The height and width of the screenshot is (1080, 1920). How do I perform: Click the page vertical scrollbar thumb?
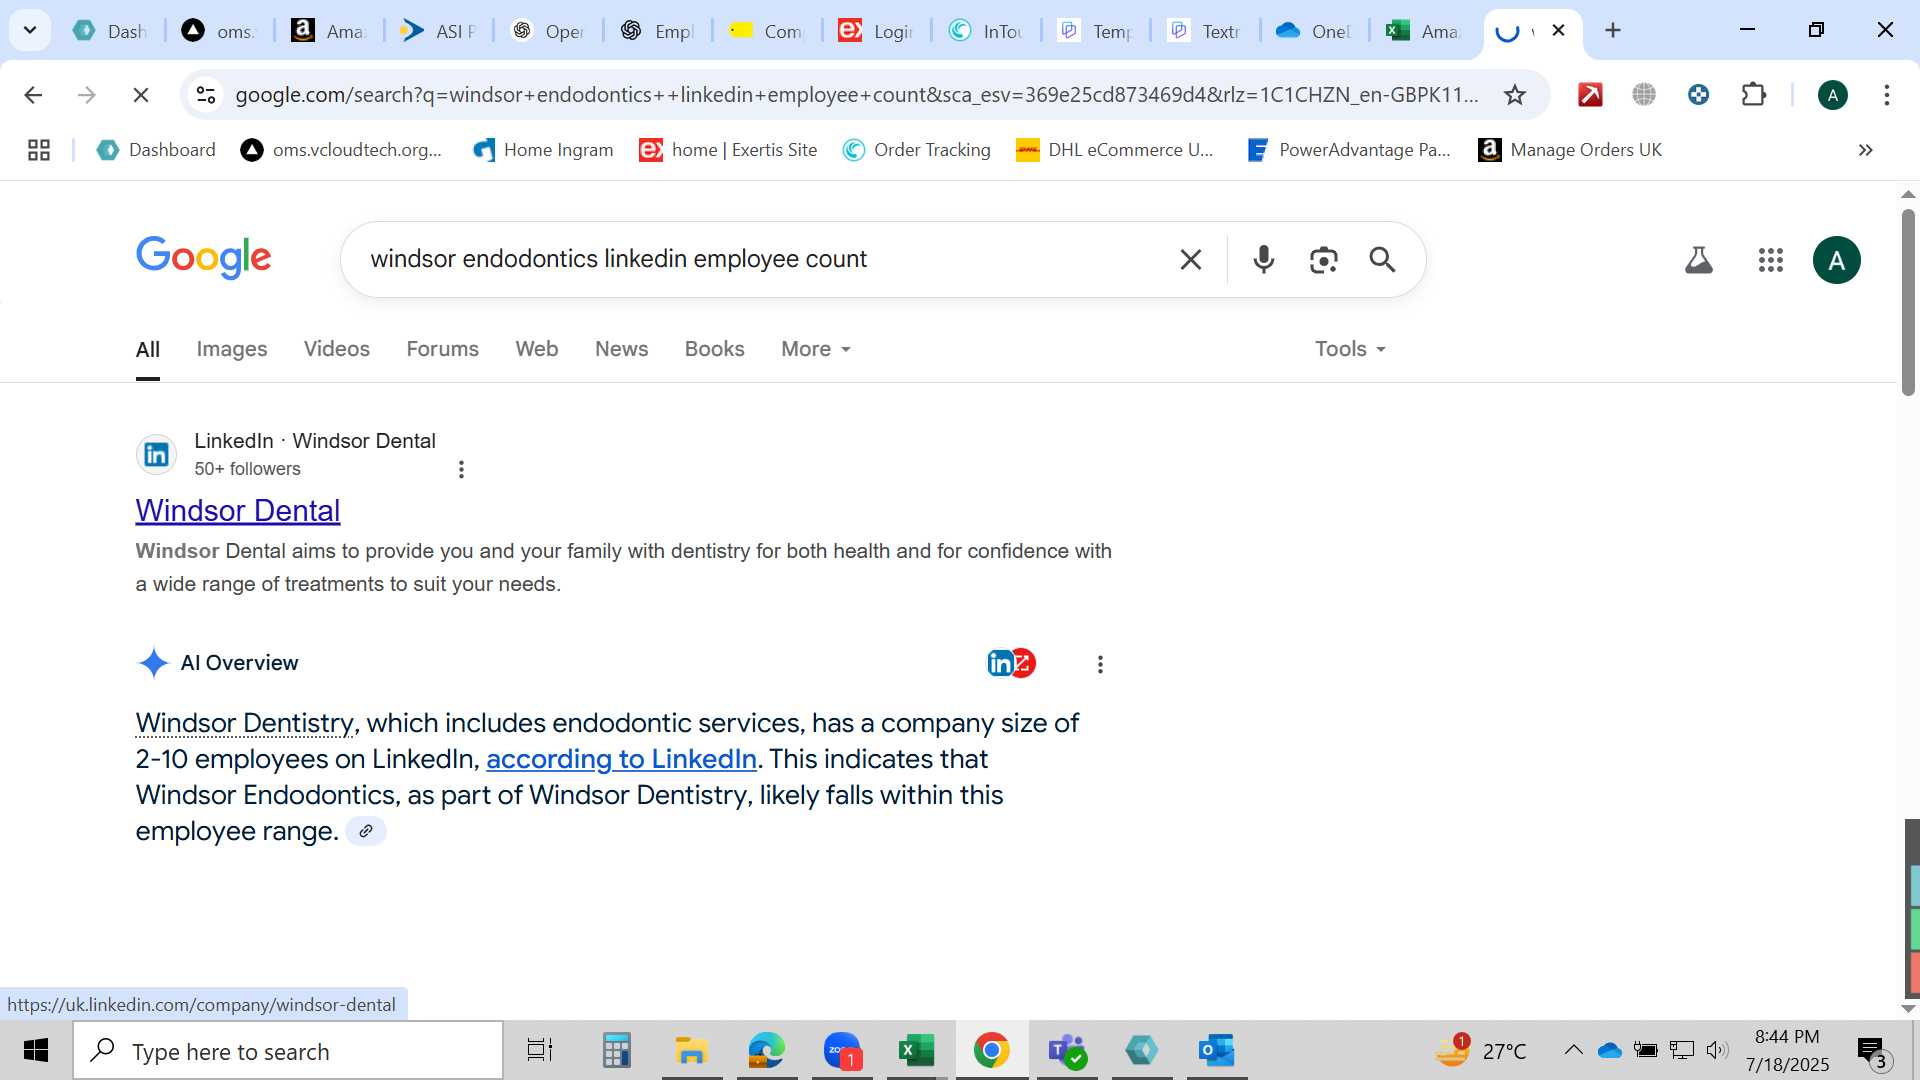coord(1908,302)
